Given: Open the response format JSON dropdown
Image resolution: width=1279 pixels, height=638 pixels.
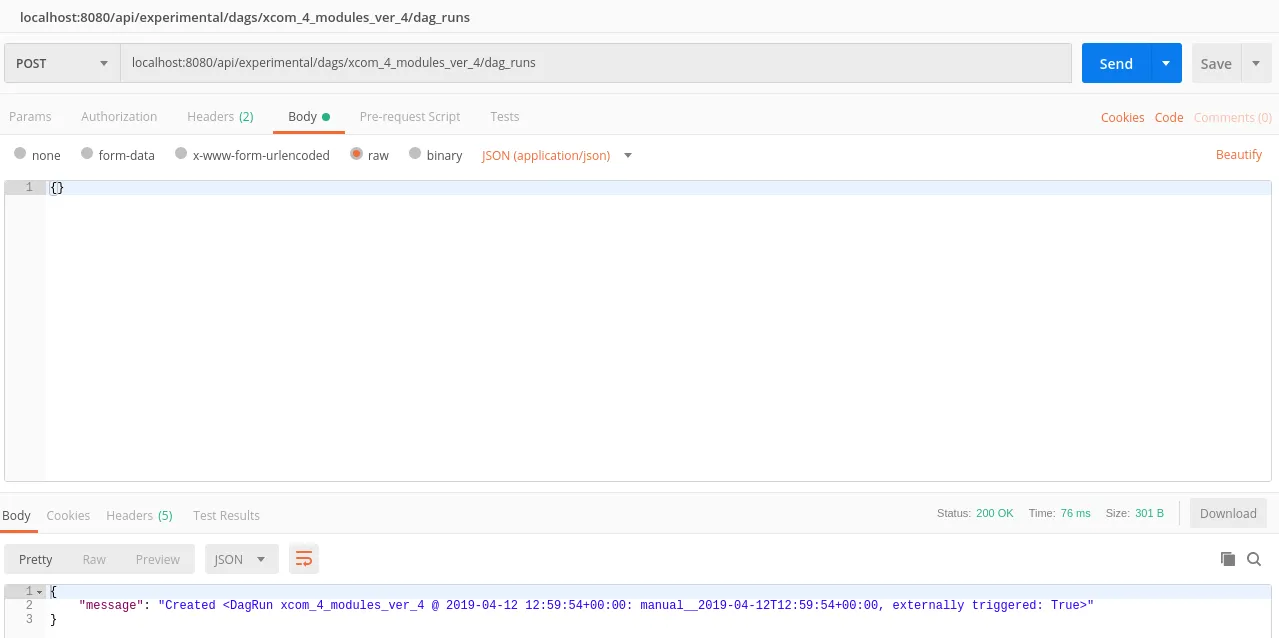Looking at the screenshot, I should click(242, 559).
